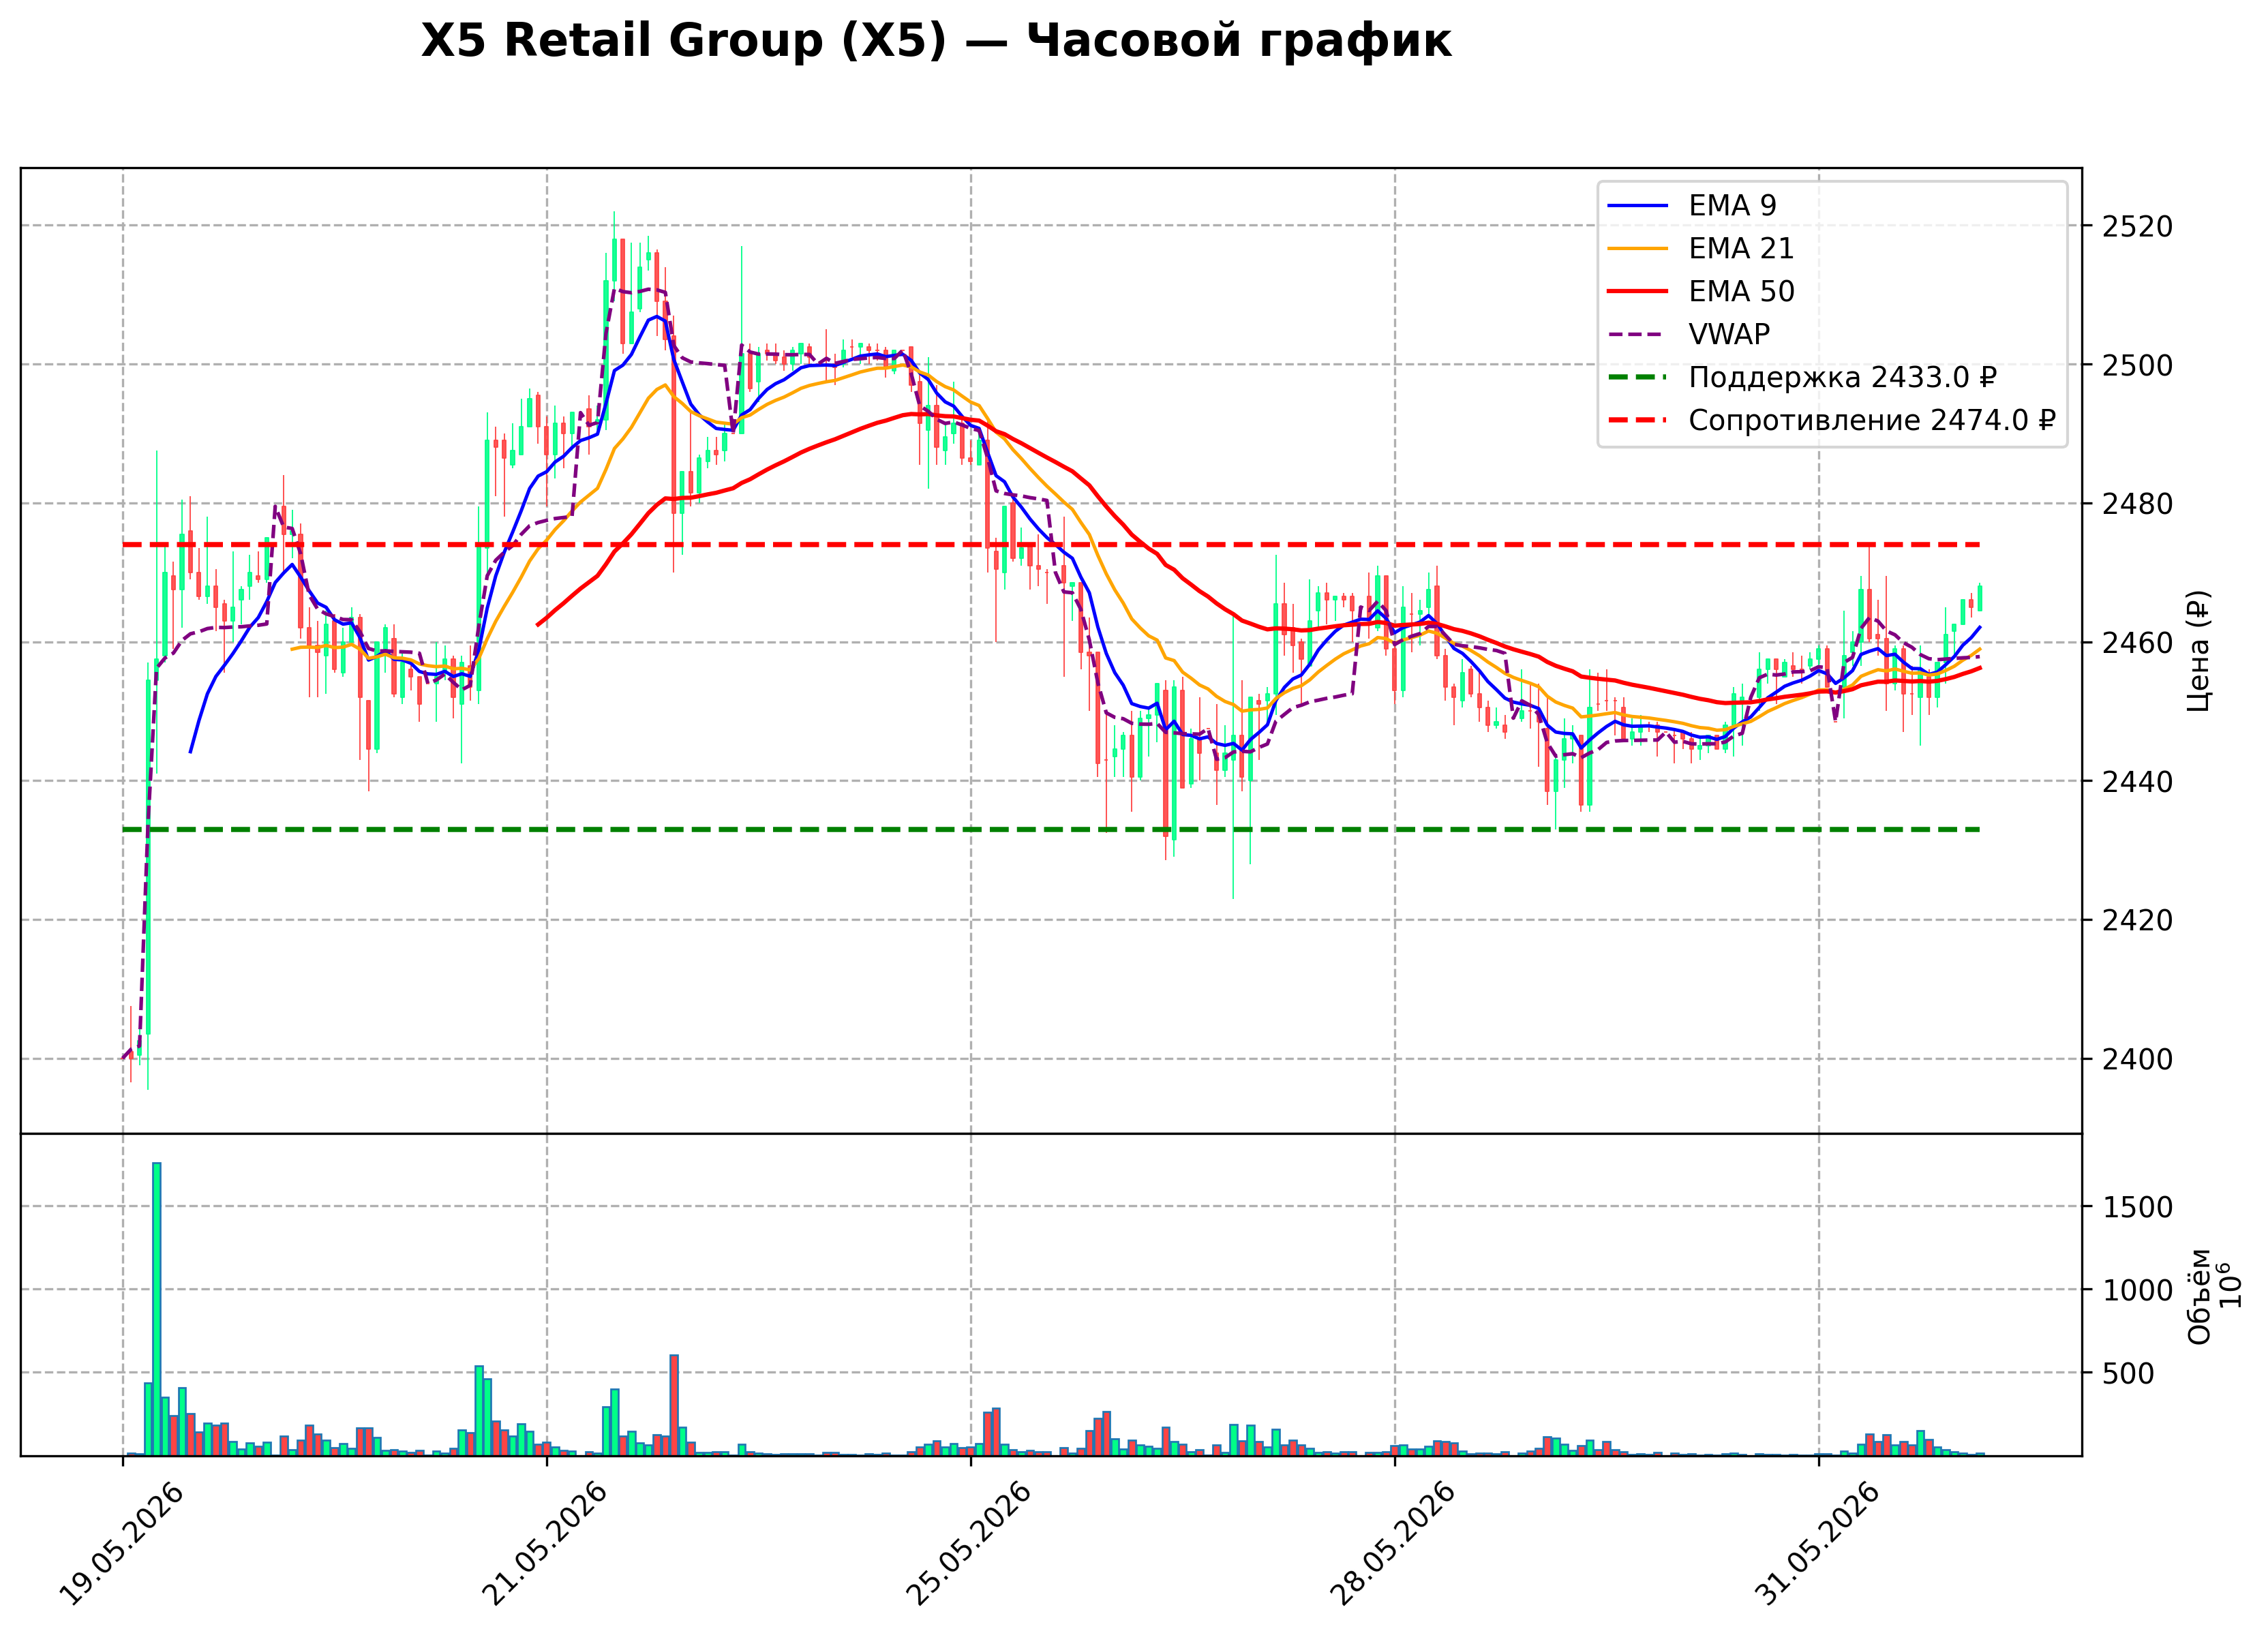Click volume axis tick label 500
This screenshot has width=2268, height=1631.
pyautogui.click(x=2129, y=1374)
